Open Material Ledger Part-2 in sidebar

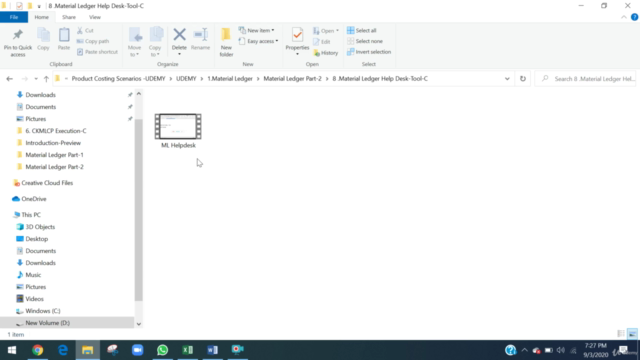(x=54, y=167)
